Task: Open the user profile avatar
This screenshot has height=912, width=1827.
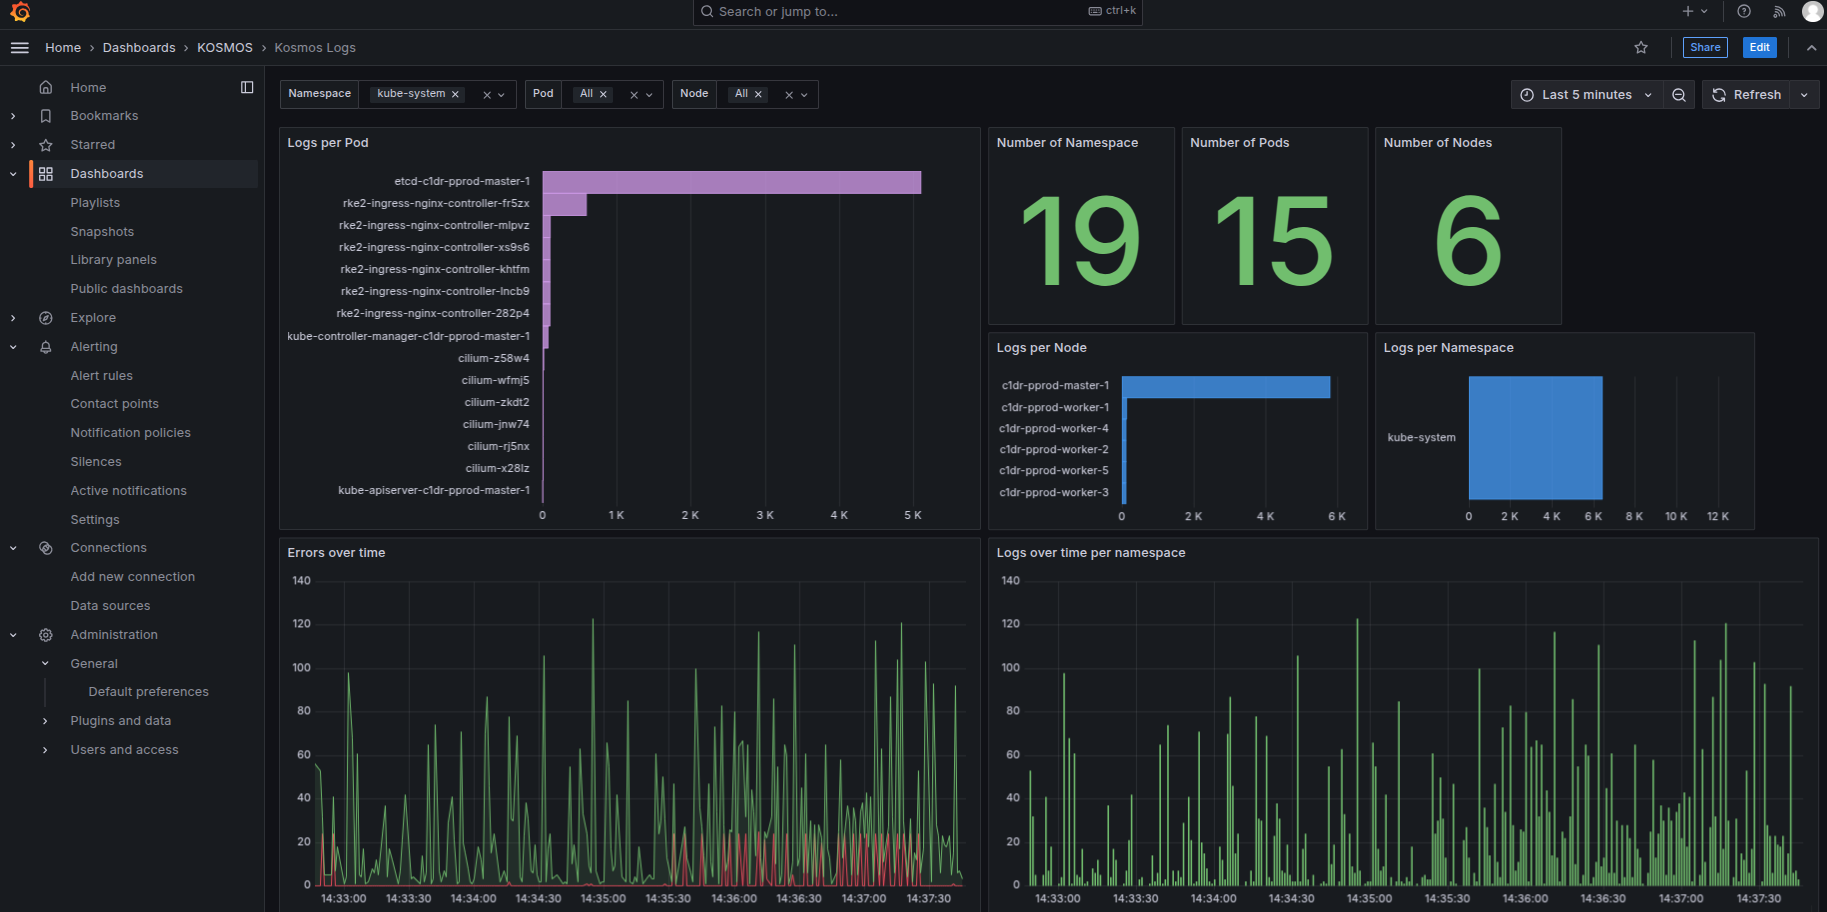Action: coord(1813,12)
